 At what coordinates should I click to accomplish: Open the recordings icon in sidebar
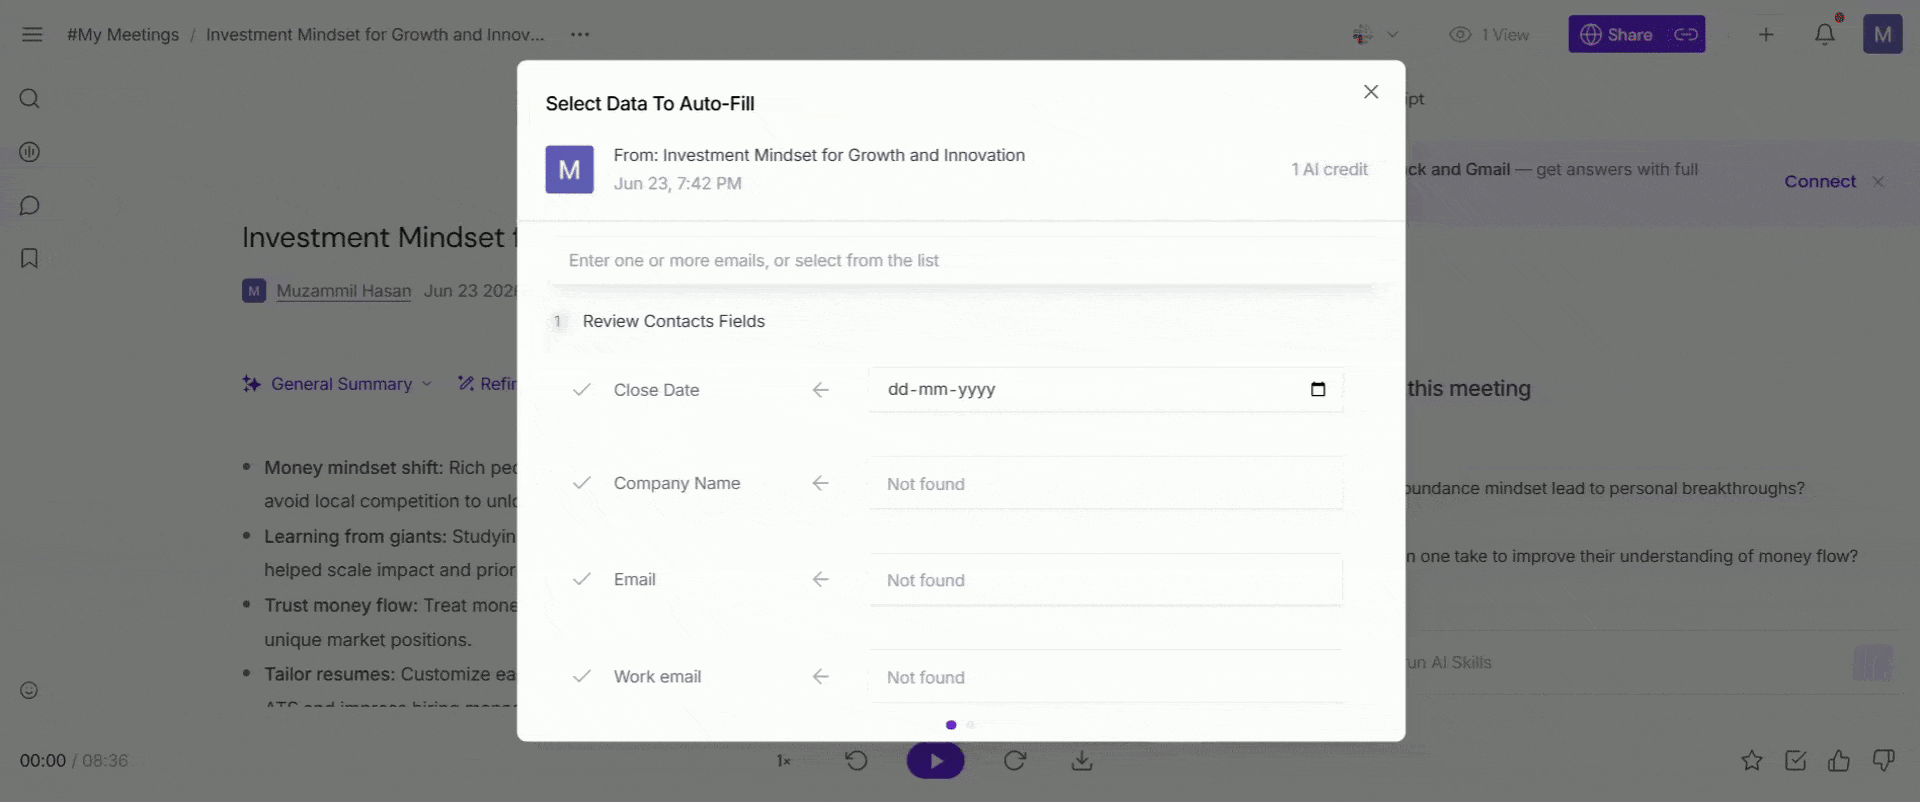point(30,152)
